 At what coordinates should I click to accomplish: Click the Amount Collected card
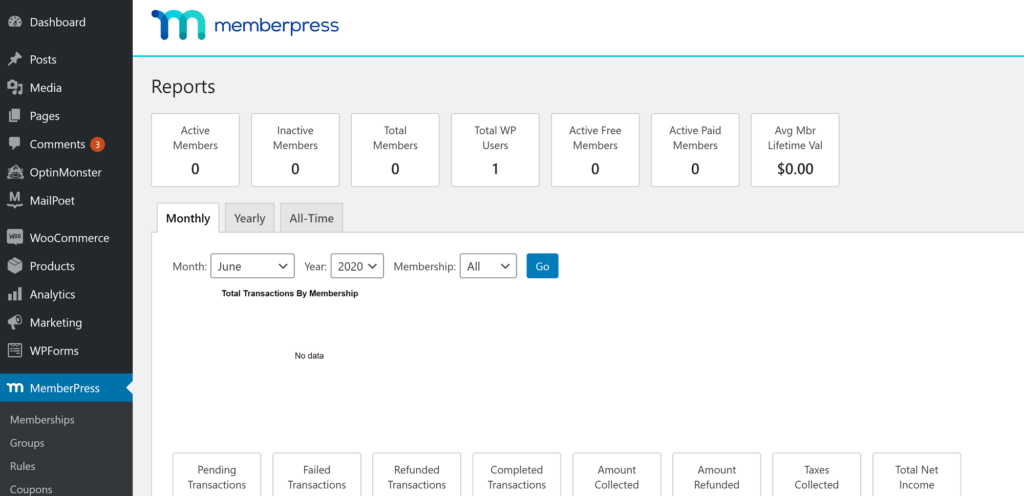[616, 474]
